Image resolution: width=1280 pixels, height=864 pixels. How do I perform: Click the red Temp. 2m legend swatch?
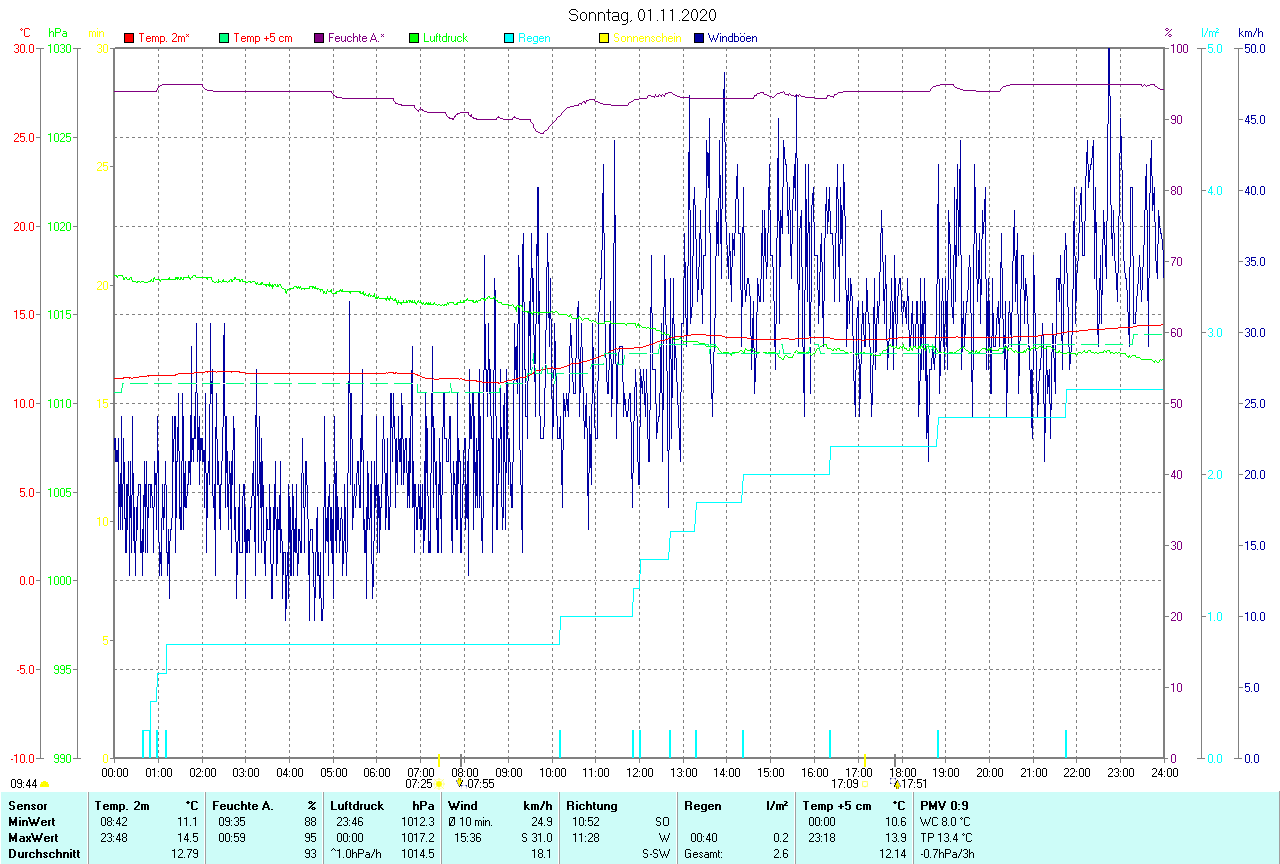pyautogui.click(x=128, y=38)
